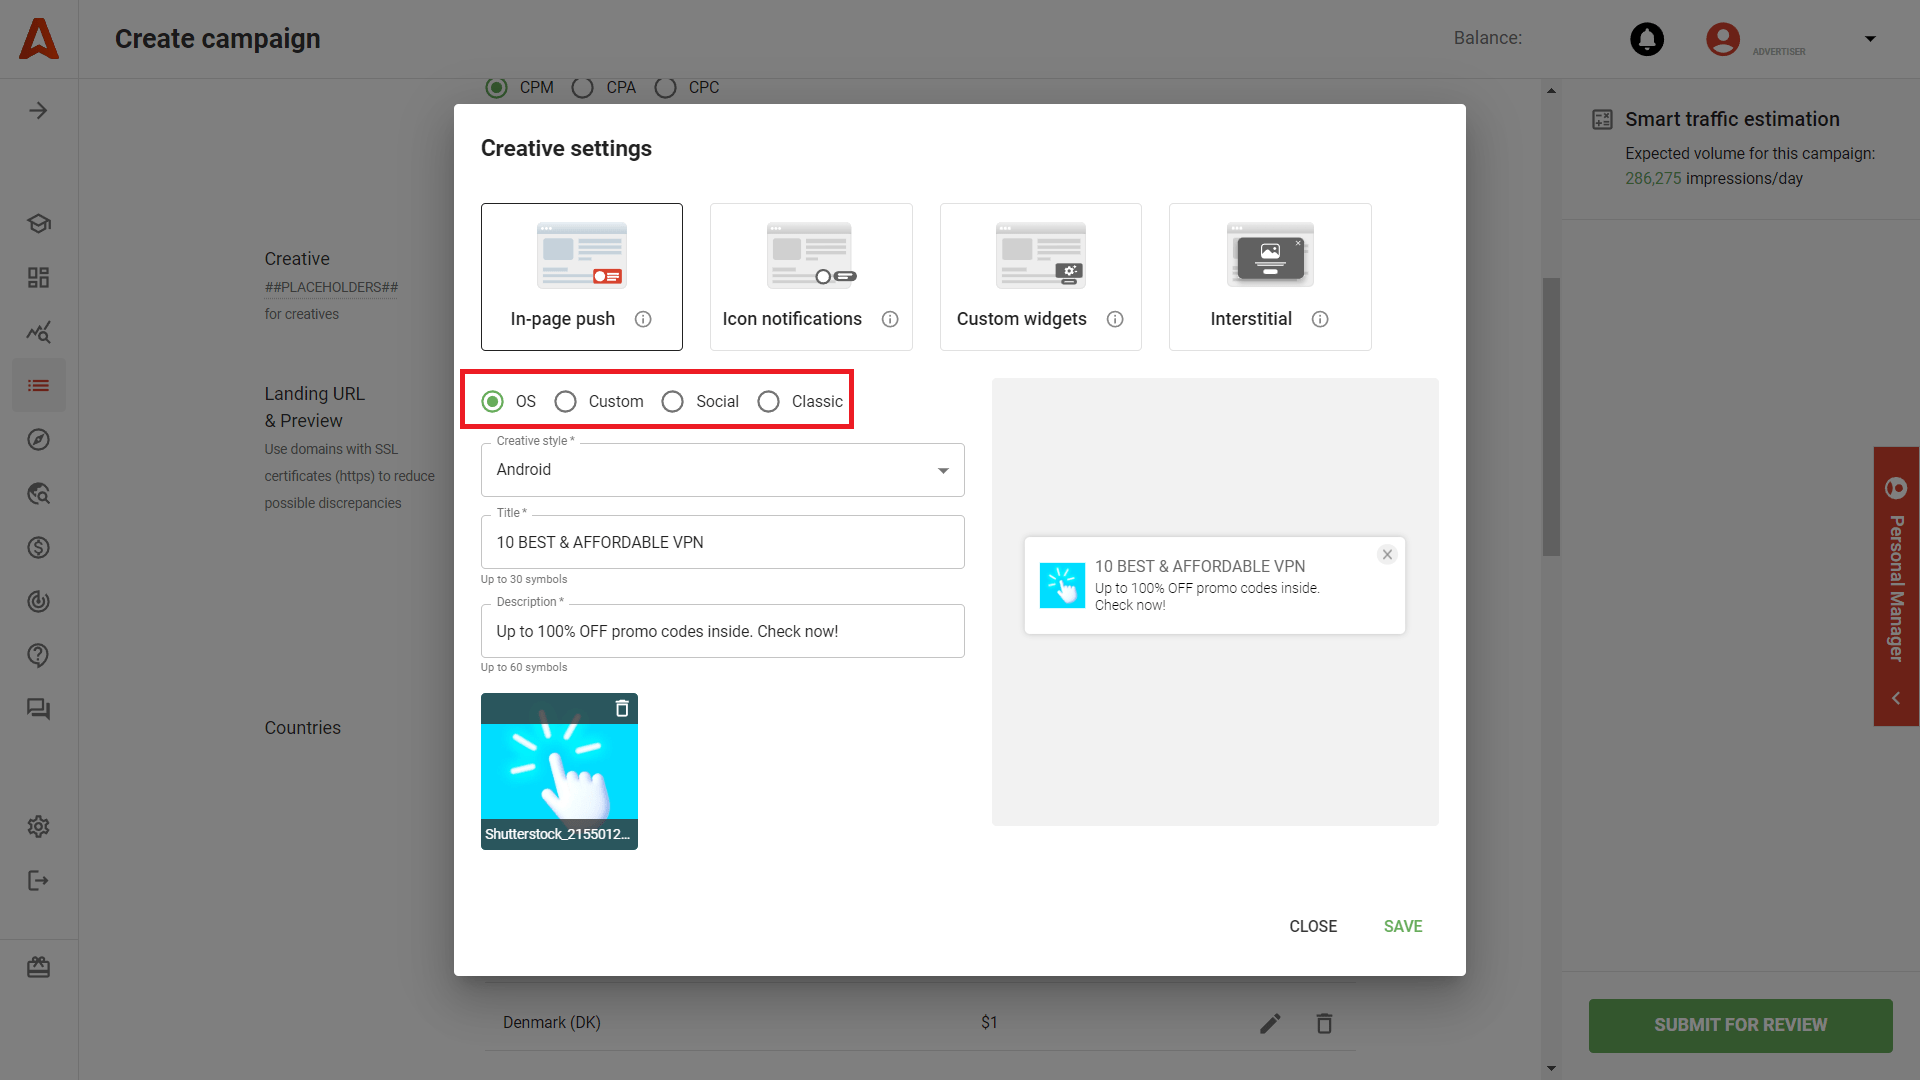Switch to Icon notifications creative type
The width and height of the screenshot is (1920, 1080).
[810, 277]
